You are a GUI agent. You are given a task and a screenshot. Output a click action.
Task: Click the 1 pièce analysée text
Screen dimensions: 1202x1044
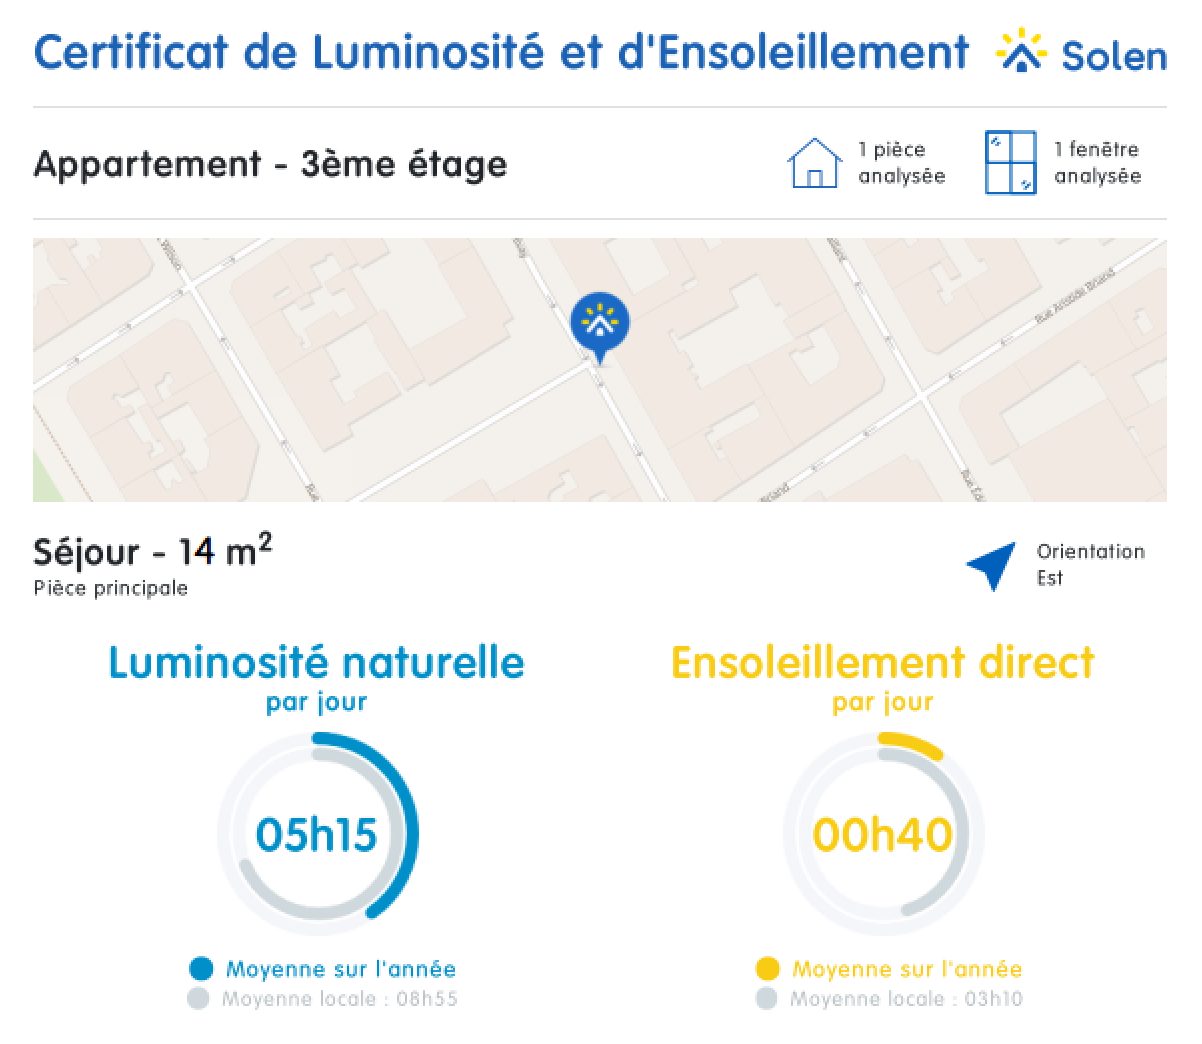coord(901,162)
